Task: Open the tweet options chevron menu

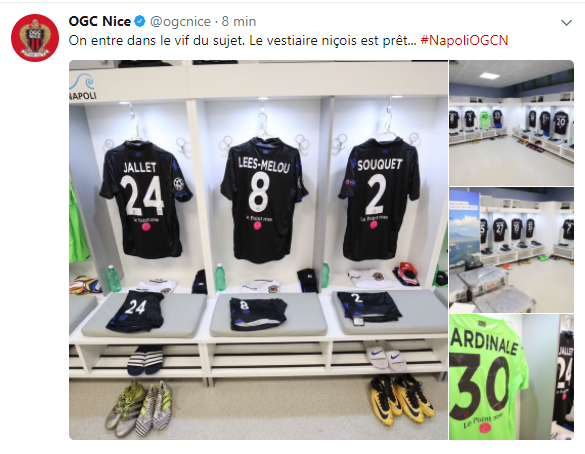Action: (566, 23)
